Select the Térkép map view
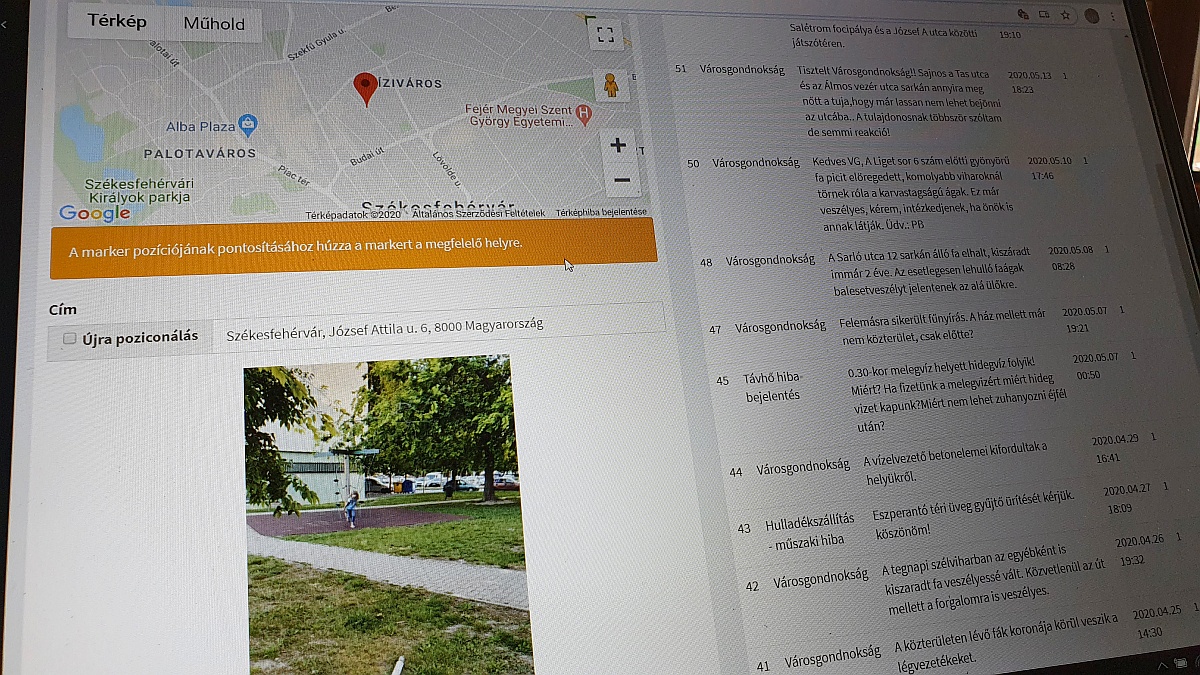 (x=117, y=20)
